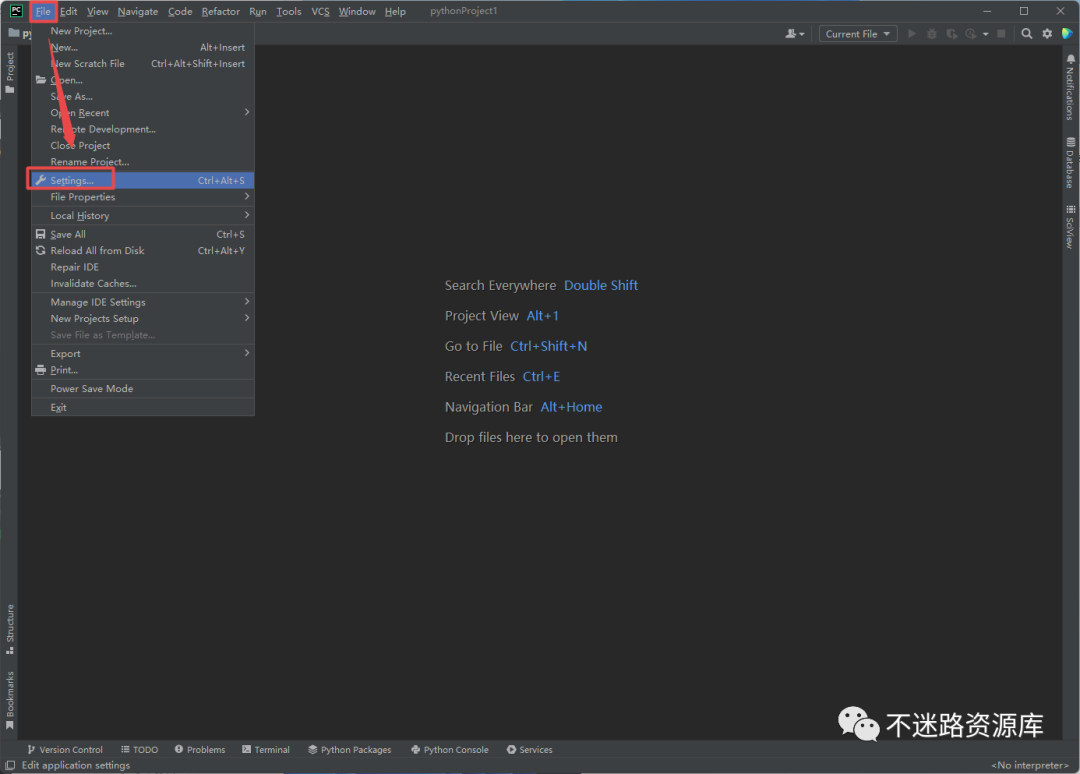The image size is (1080, 774).
Task: Select Remote Development... menu entry
Action: tap(143, 129)
